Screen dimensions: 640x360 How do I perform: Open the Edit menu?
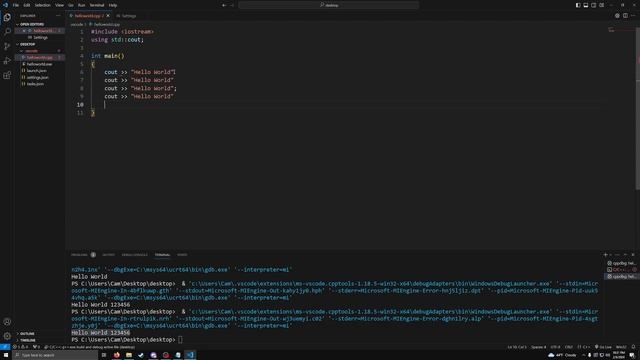[x=27, y=5]
